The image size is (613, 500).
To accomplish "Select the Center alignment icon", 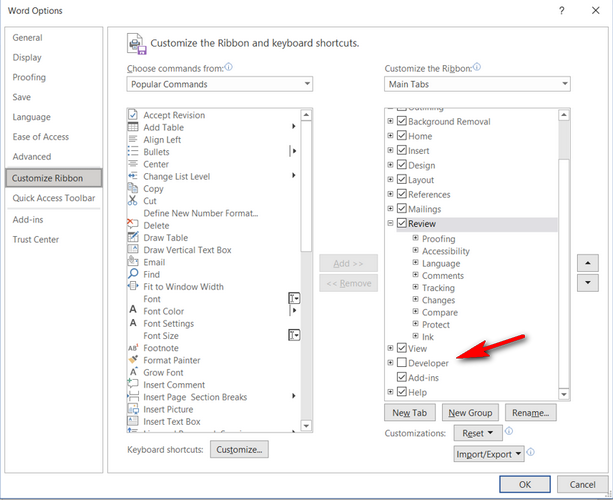I will pos(133,163).
